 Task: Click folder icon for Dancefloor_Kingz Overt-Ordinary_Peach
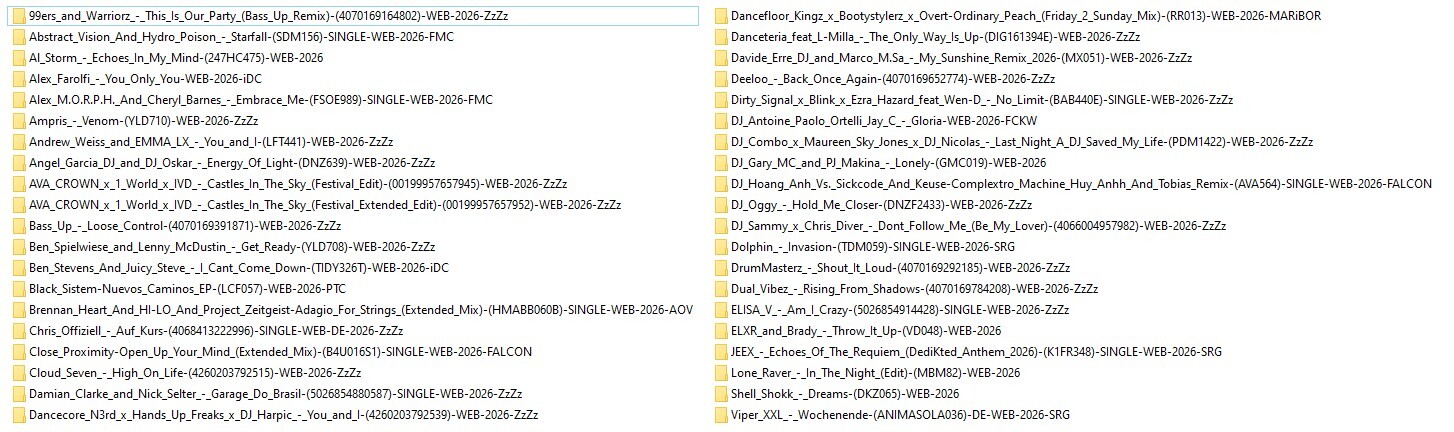(721, 16)
